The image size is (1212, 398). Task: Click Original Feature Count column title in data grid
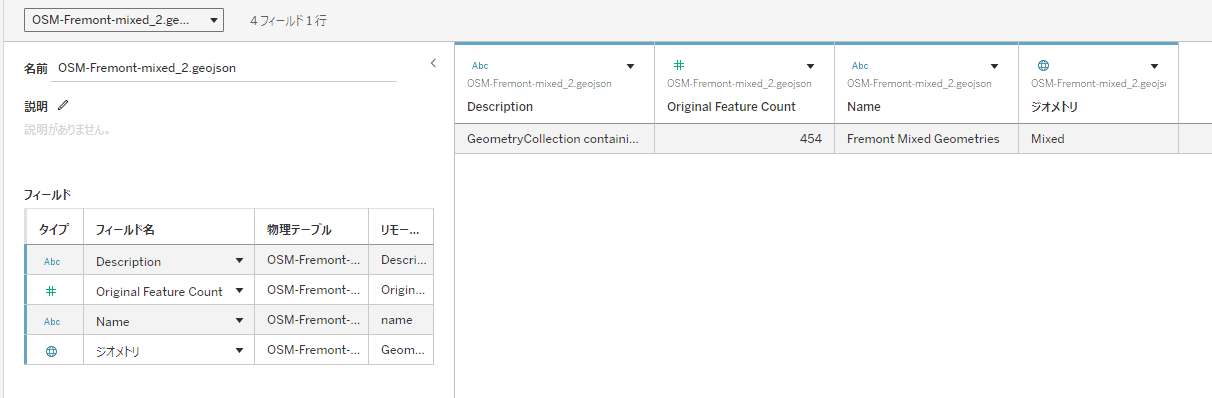[731, 106]
